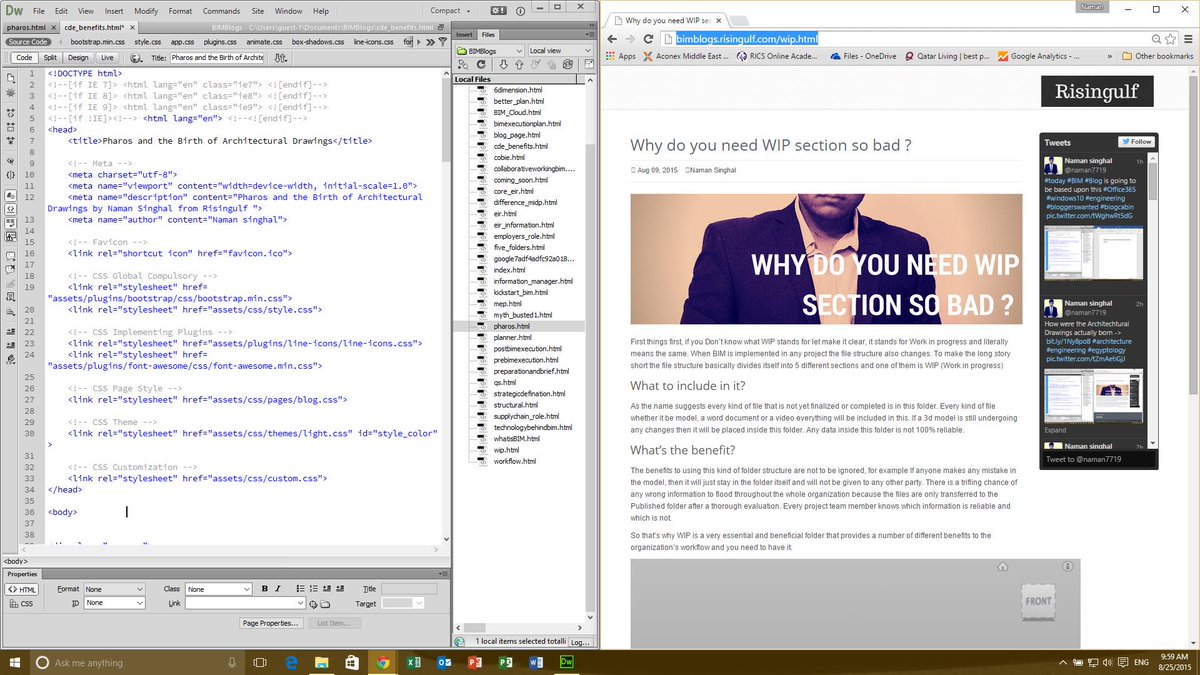Image resolution: width=1200 pixels, height=675 pixels.
Task: Get files from the remote server
Action: point(504,65)
